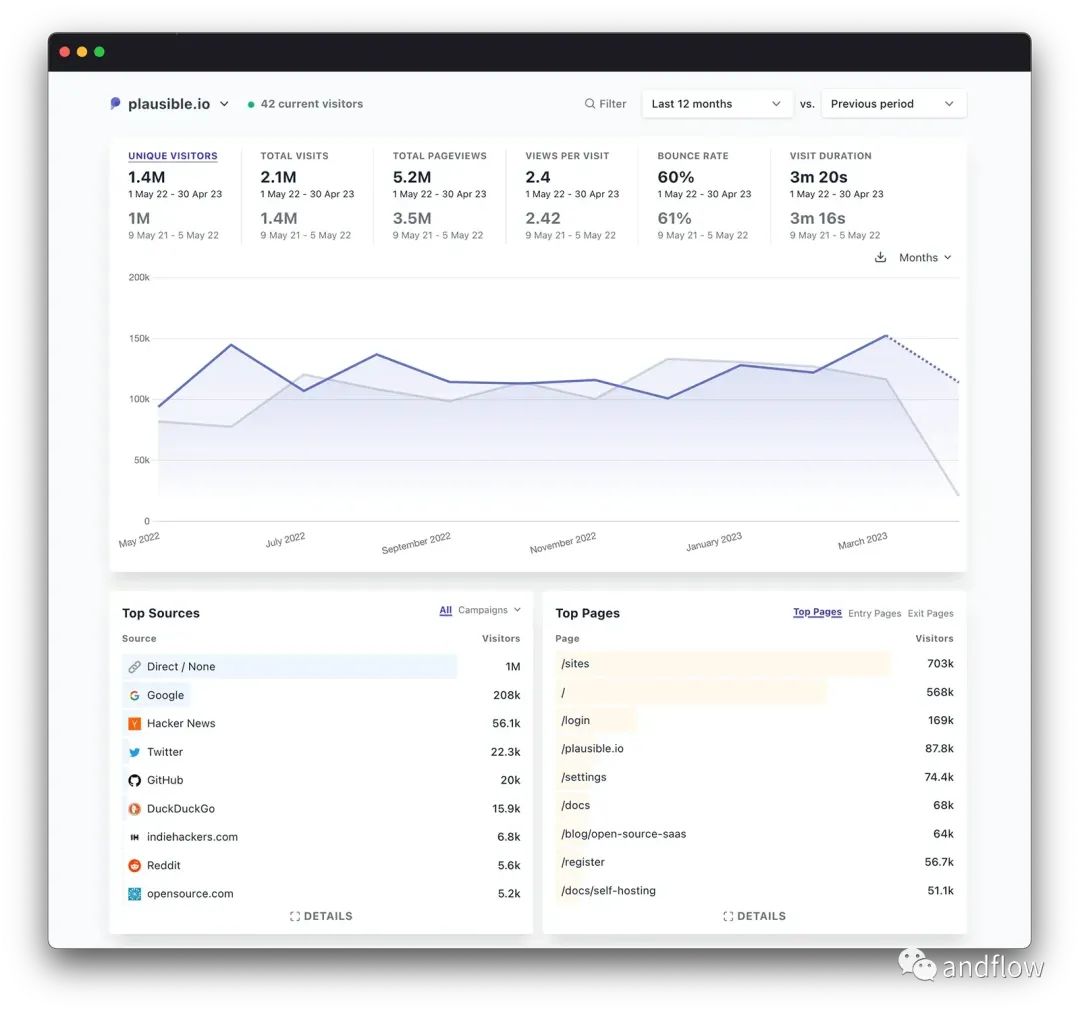Select the Total Pageviews metric

(439, 156)
